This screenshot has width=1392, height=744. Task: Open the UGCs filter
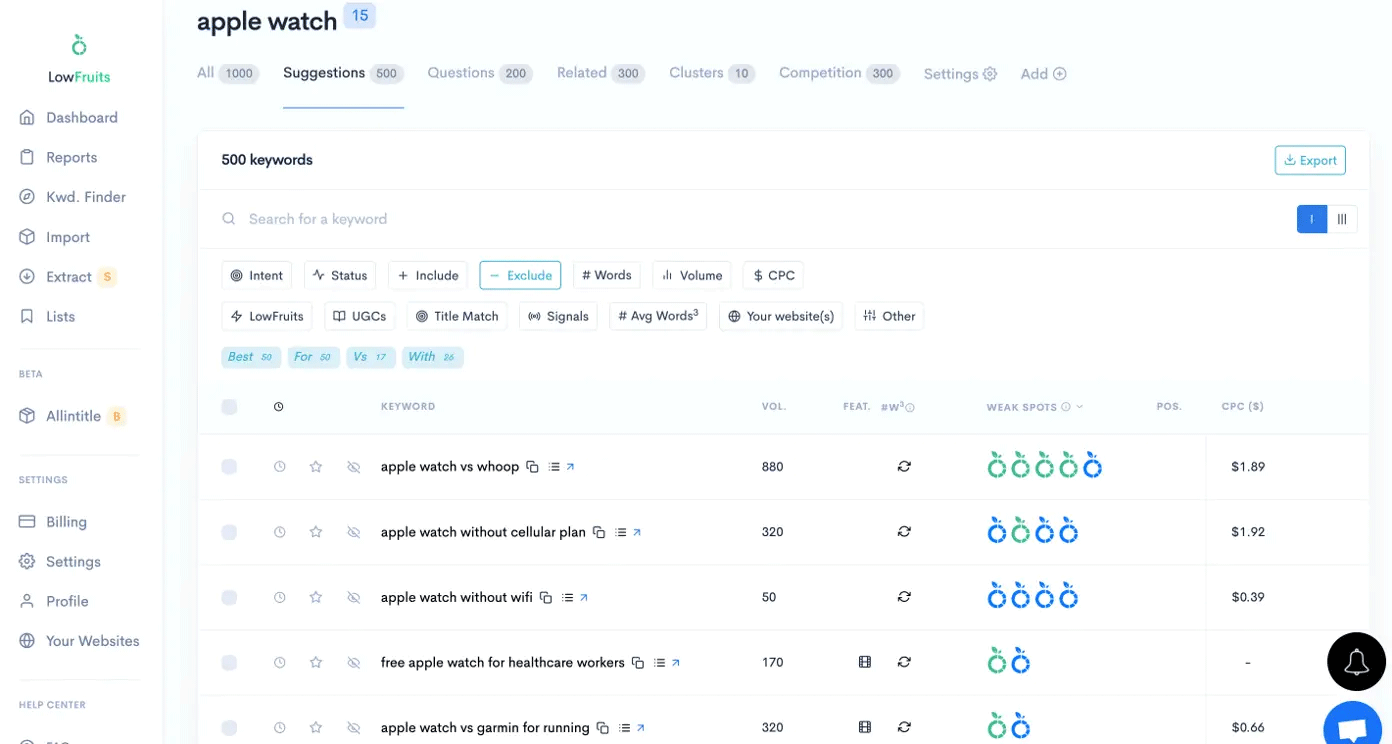tap(359, 316)
